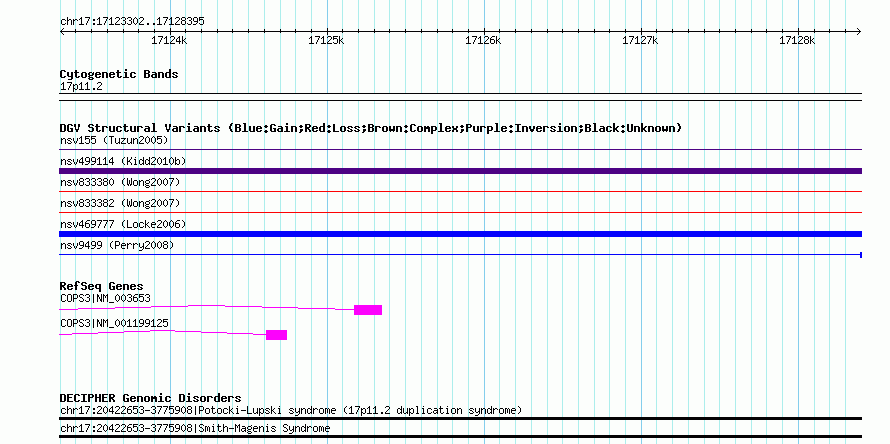
Task: Open the Smith-Magenis Syndrome entry
Action: point(195,428)
